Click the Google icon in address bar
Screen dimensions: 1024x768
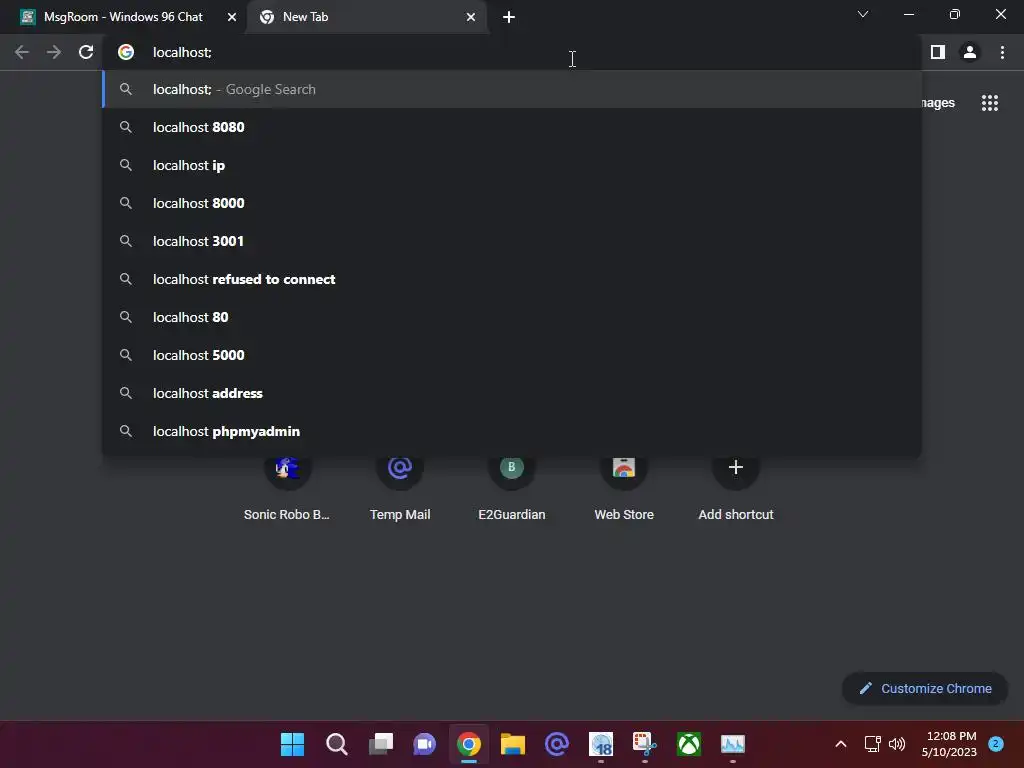126,52
